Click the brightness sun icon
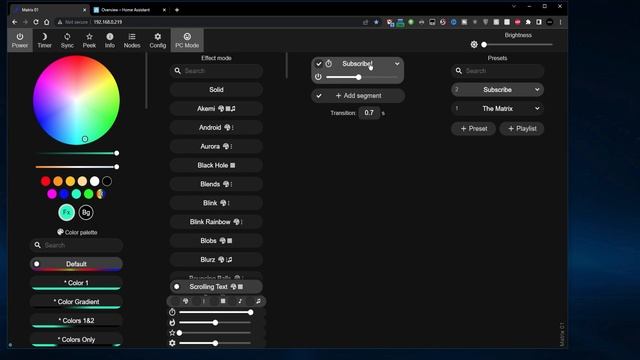 click(x=474, y=44)
